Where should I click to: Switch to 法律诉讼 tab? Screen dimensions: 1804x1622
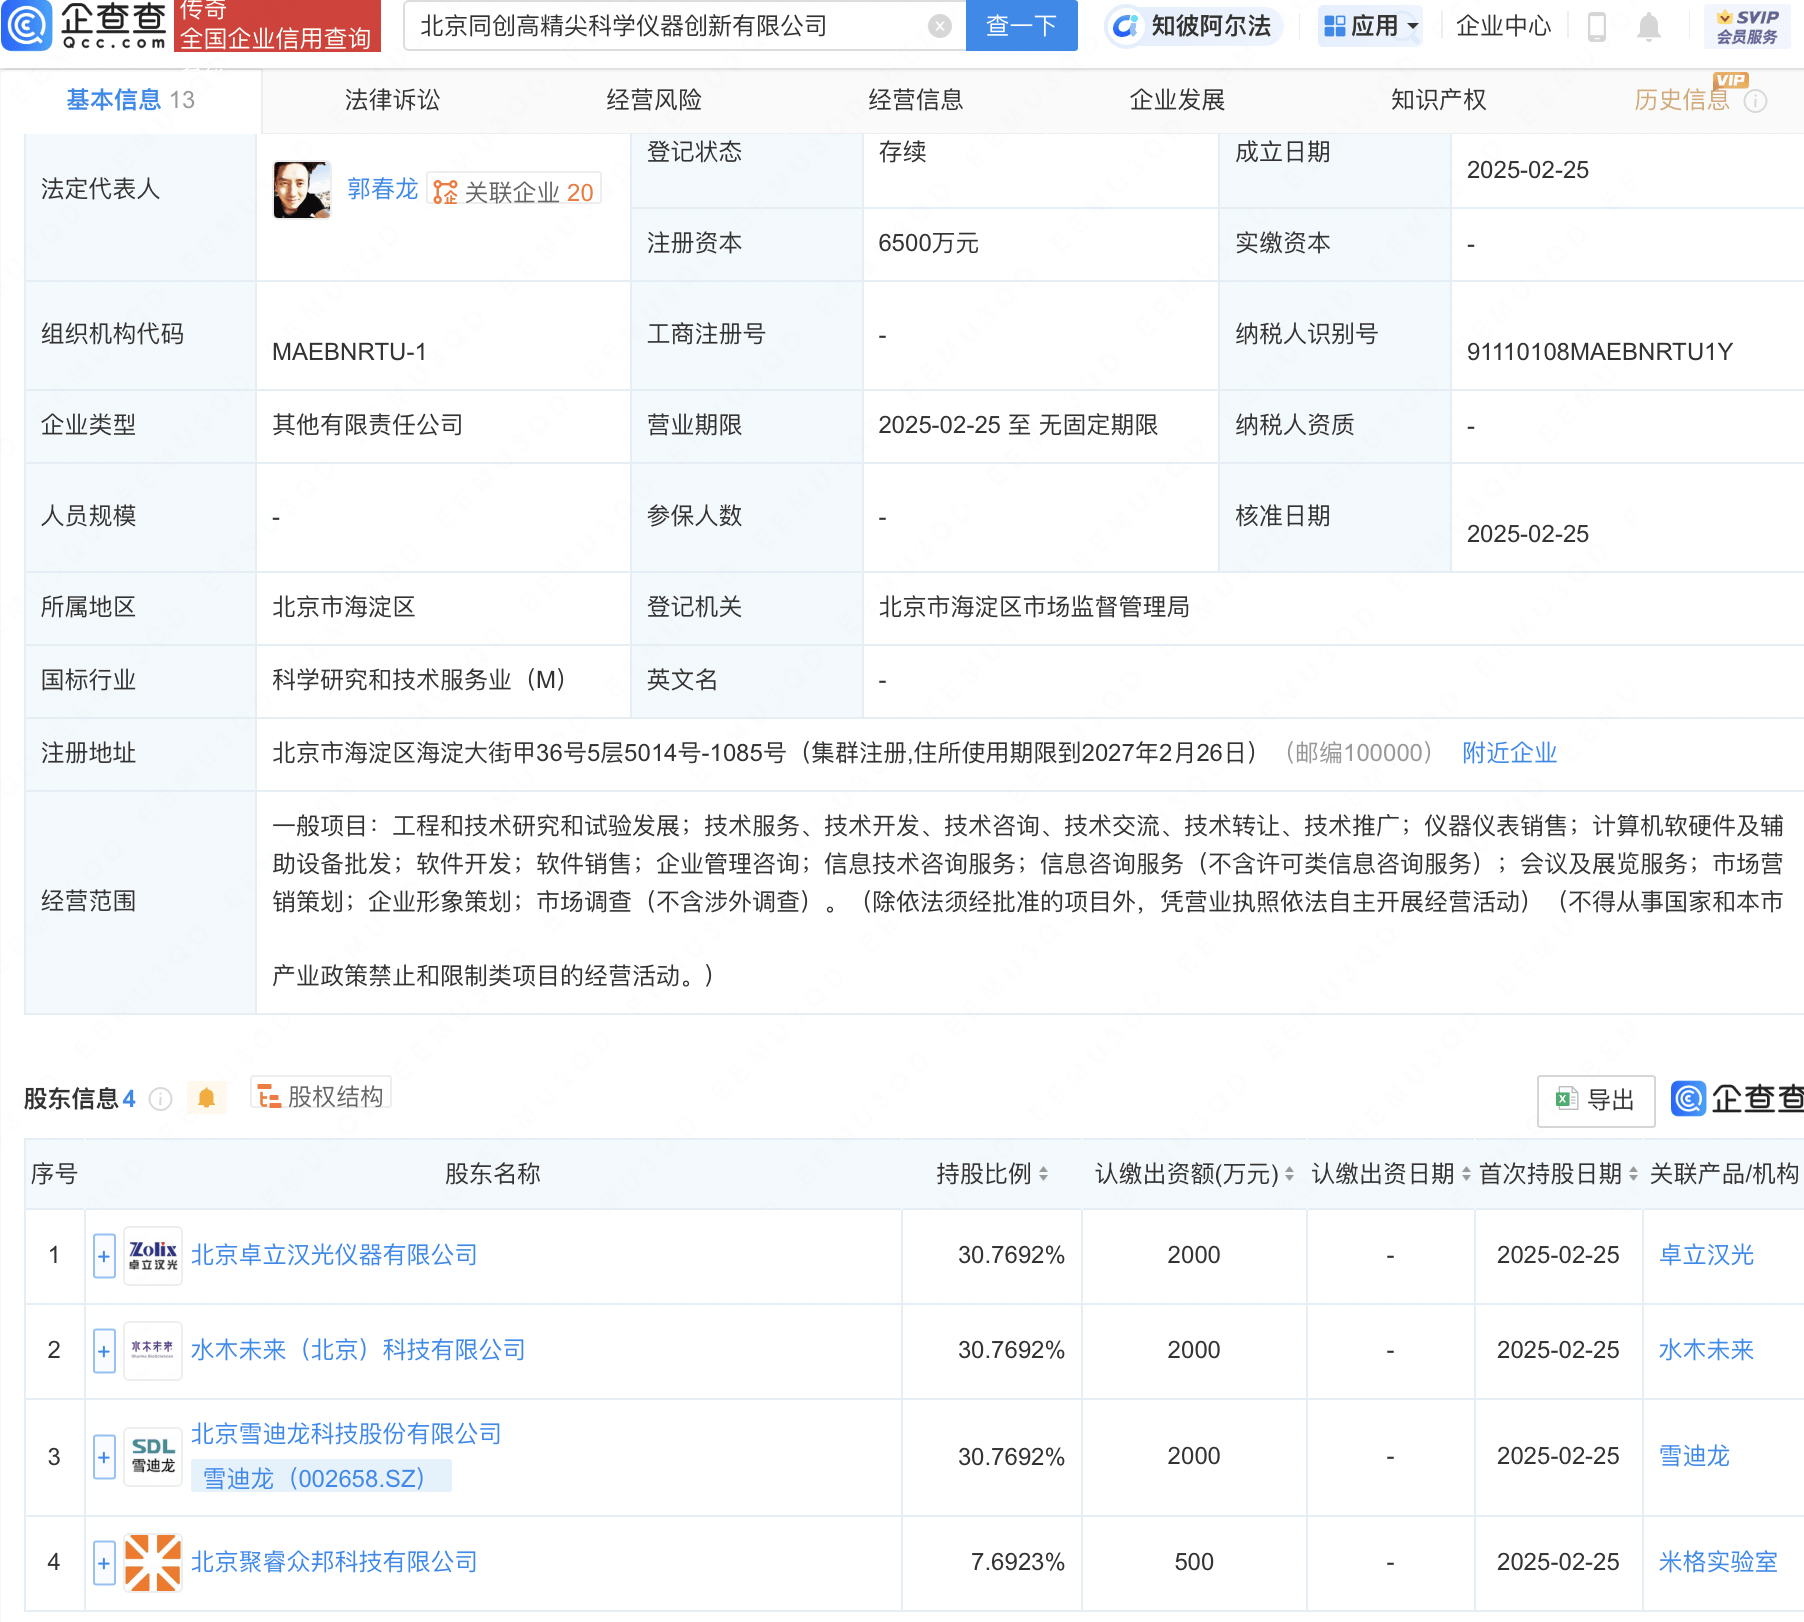click(x=392, y=100)
